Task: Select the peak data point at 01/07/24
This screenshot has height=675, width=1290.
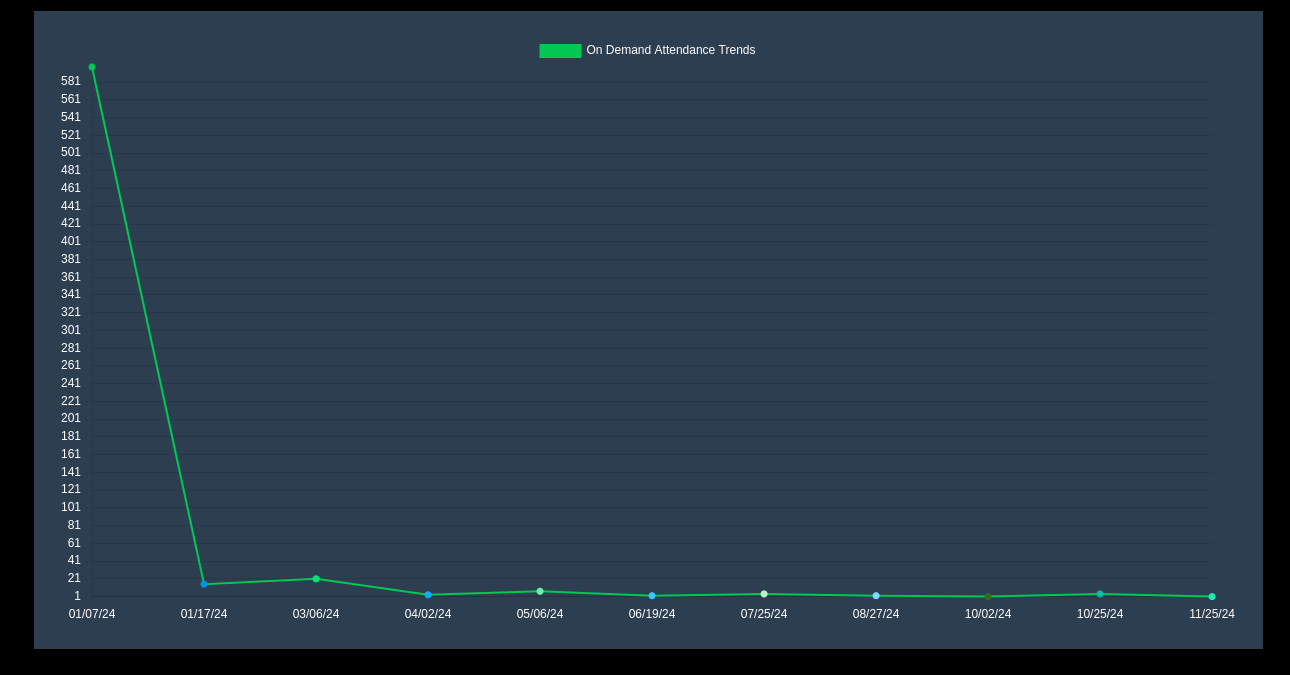Action: click(91, 67)
